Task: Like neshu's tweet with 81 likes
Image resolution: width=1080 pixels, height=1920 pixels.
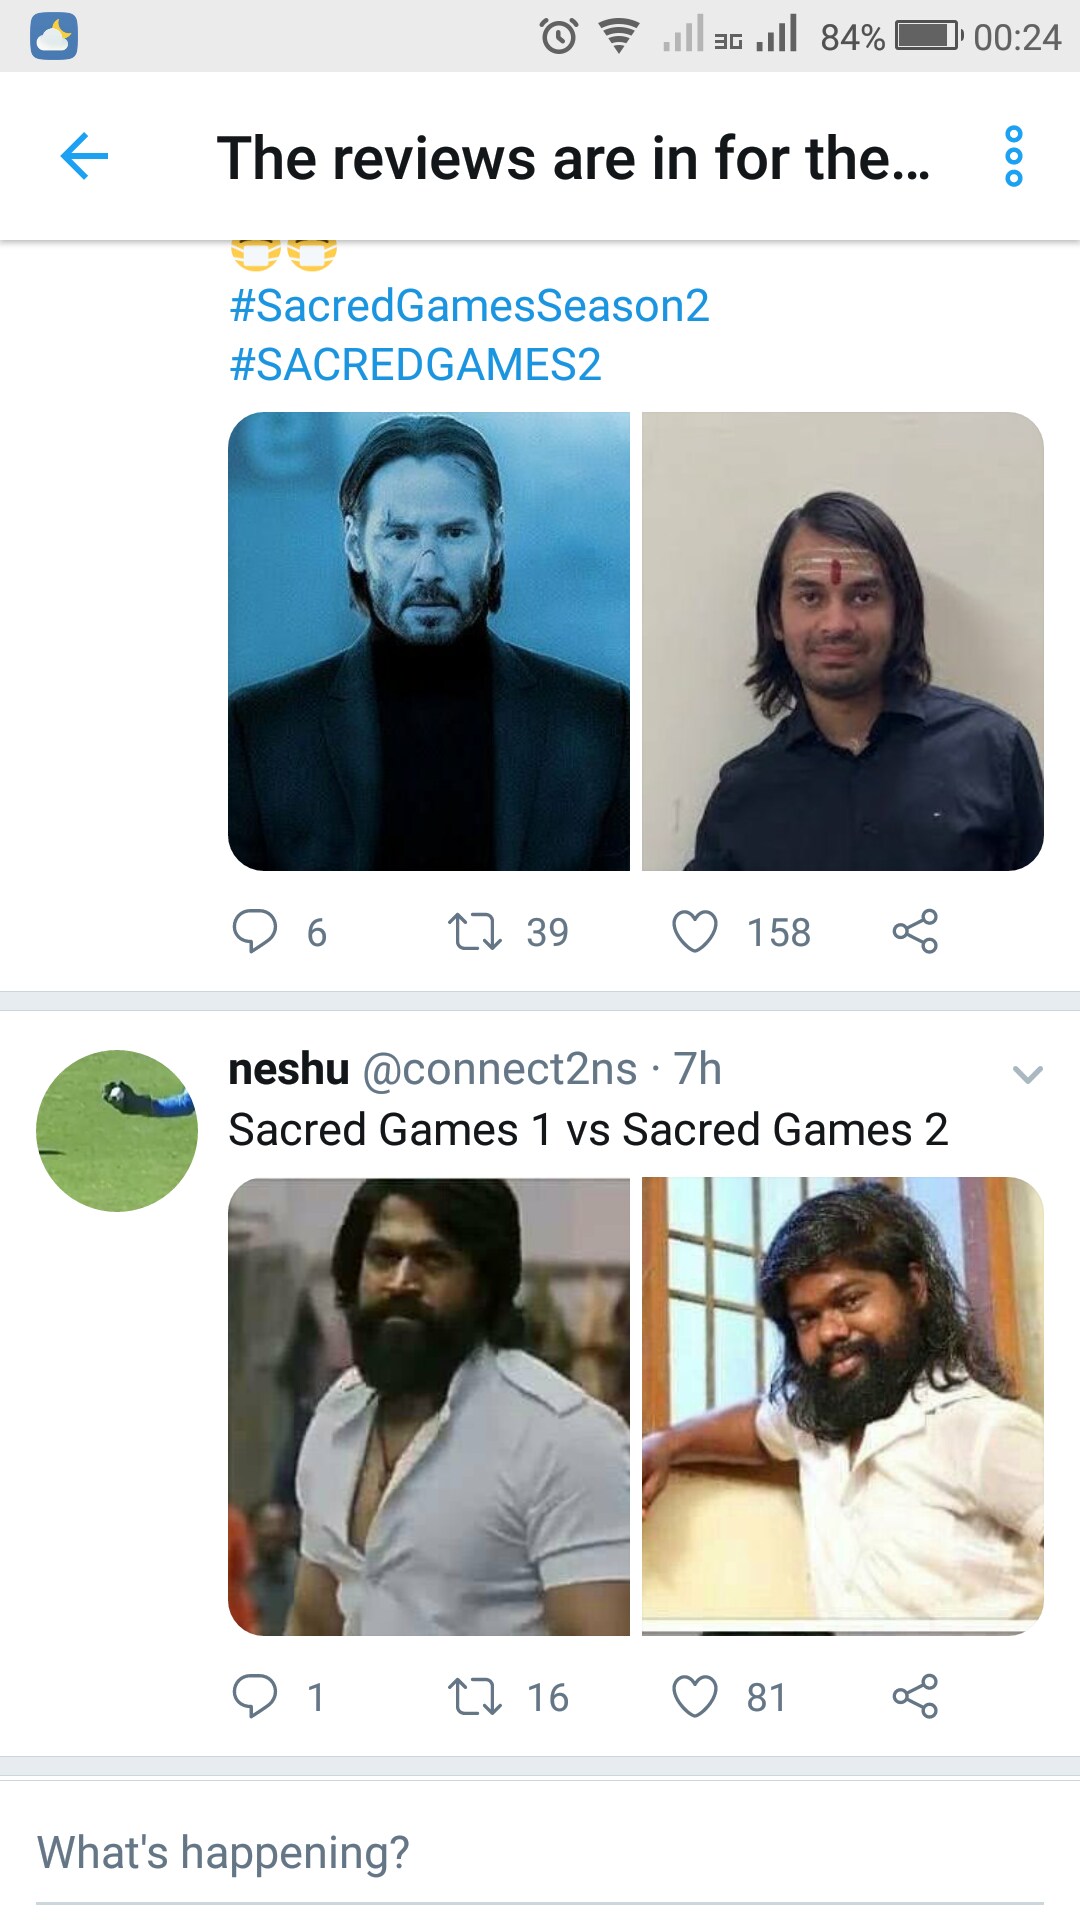Action: tap(695, 1696)
